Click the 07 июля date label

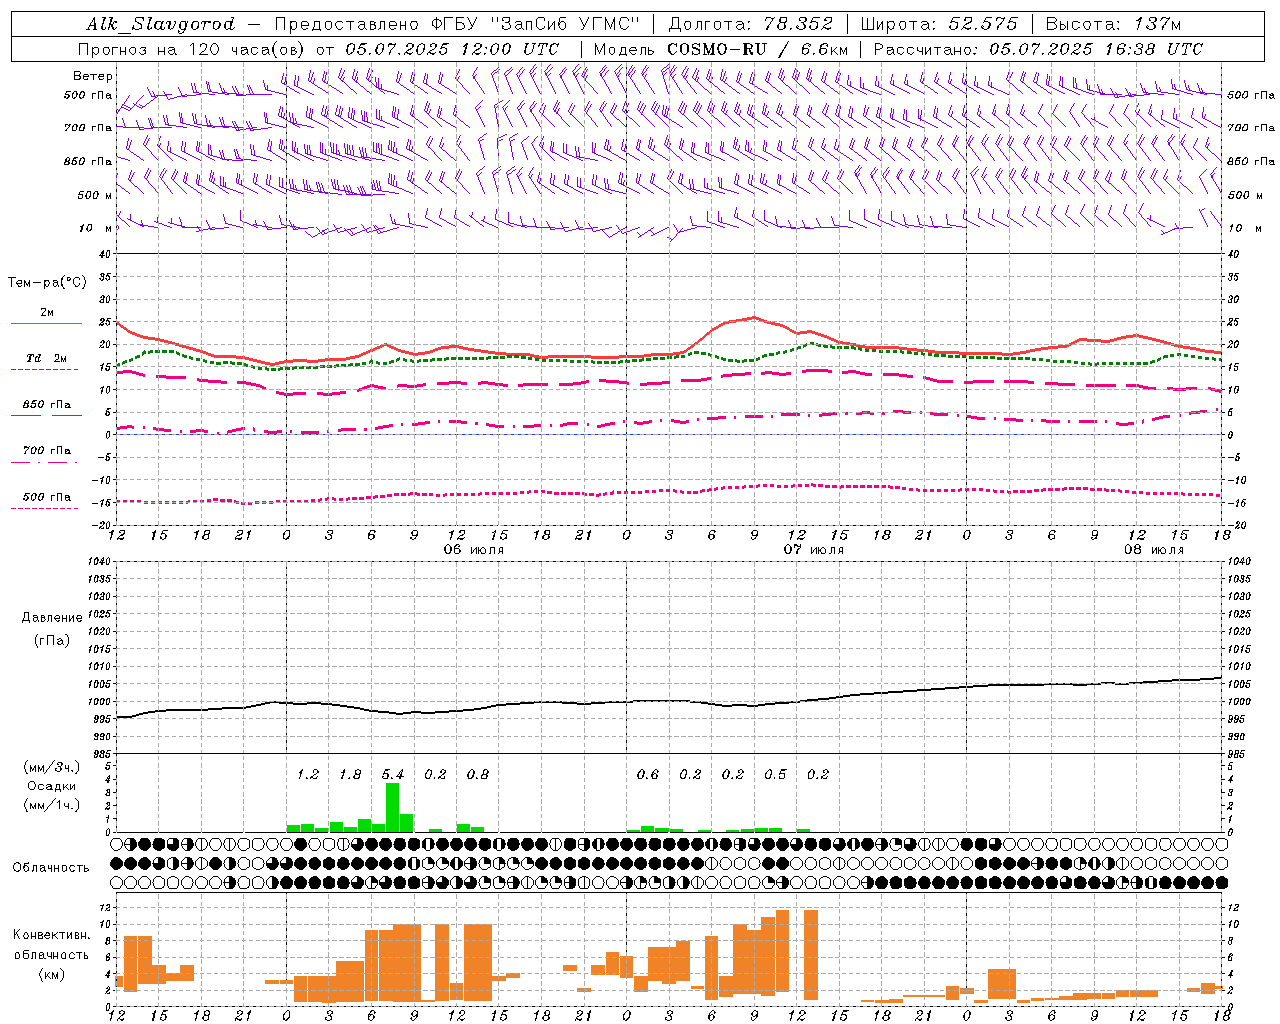click(814, 550)
